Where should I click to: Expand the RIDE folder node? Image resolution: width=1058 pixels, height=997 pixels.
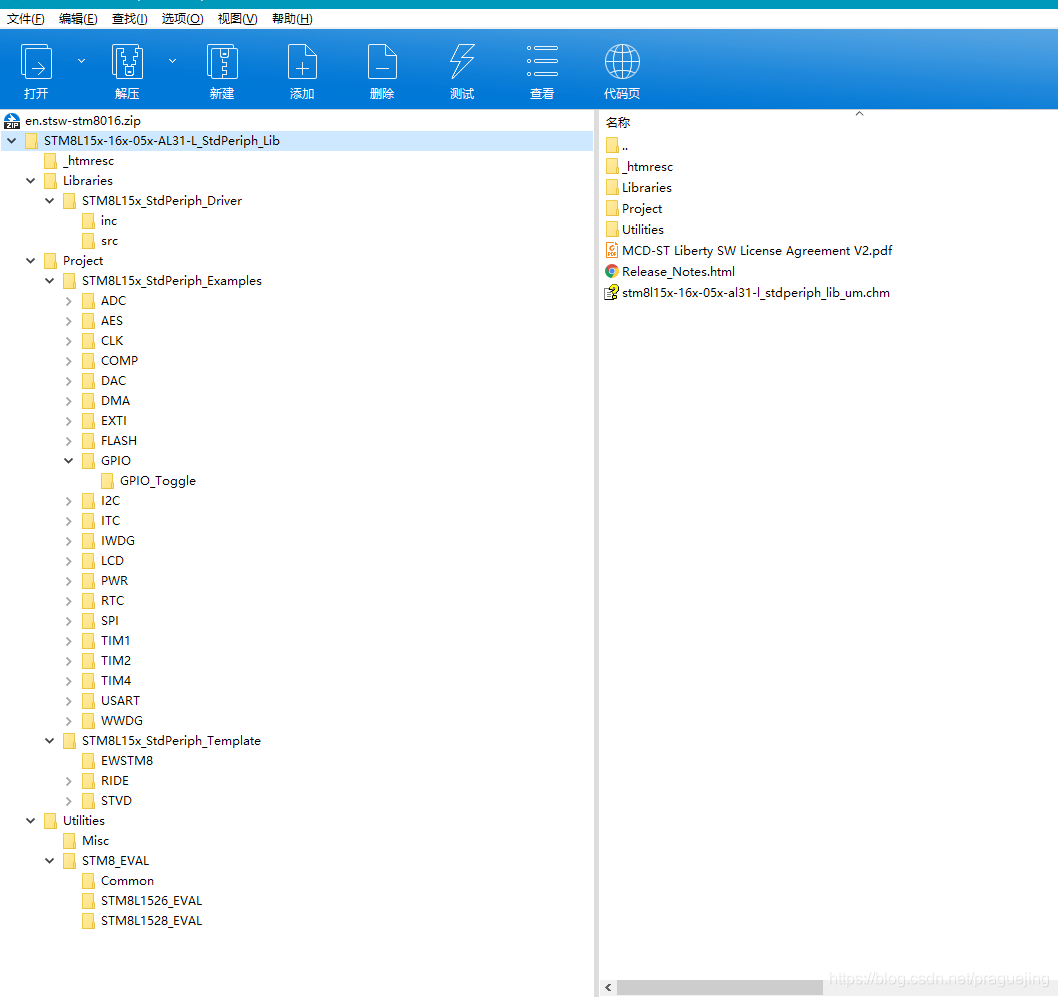point(68,780)
